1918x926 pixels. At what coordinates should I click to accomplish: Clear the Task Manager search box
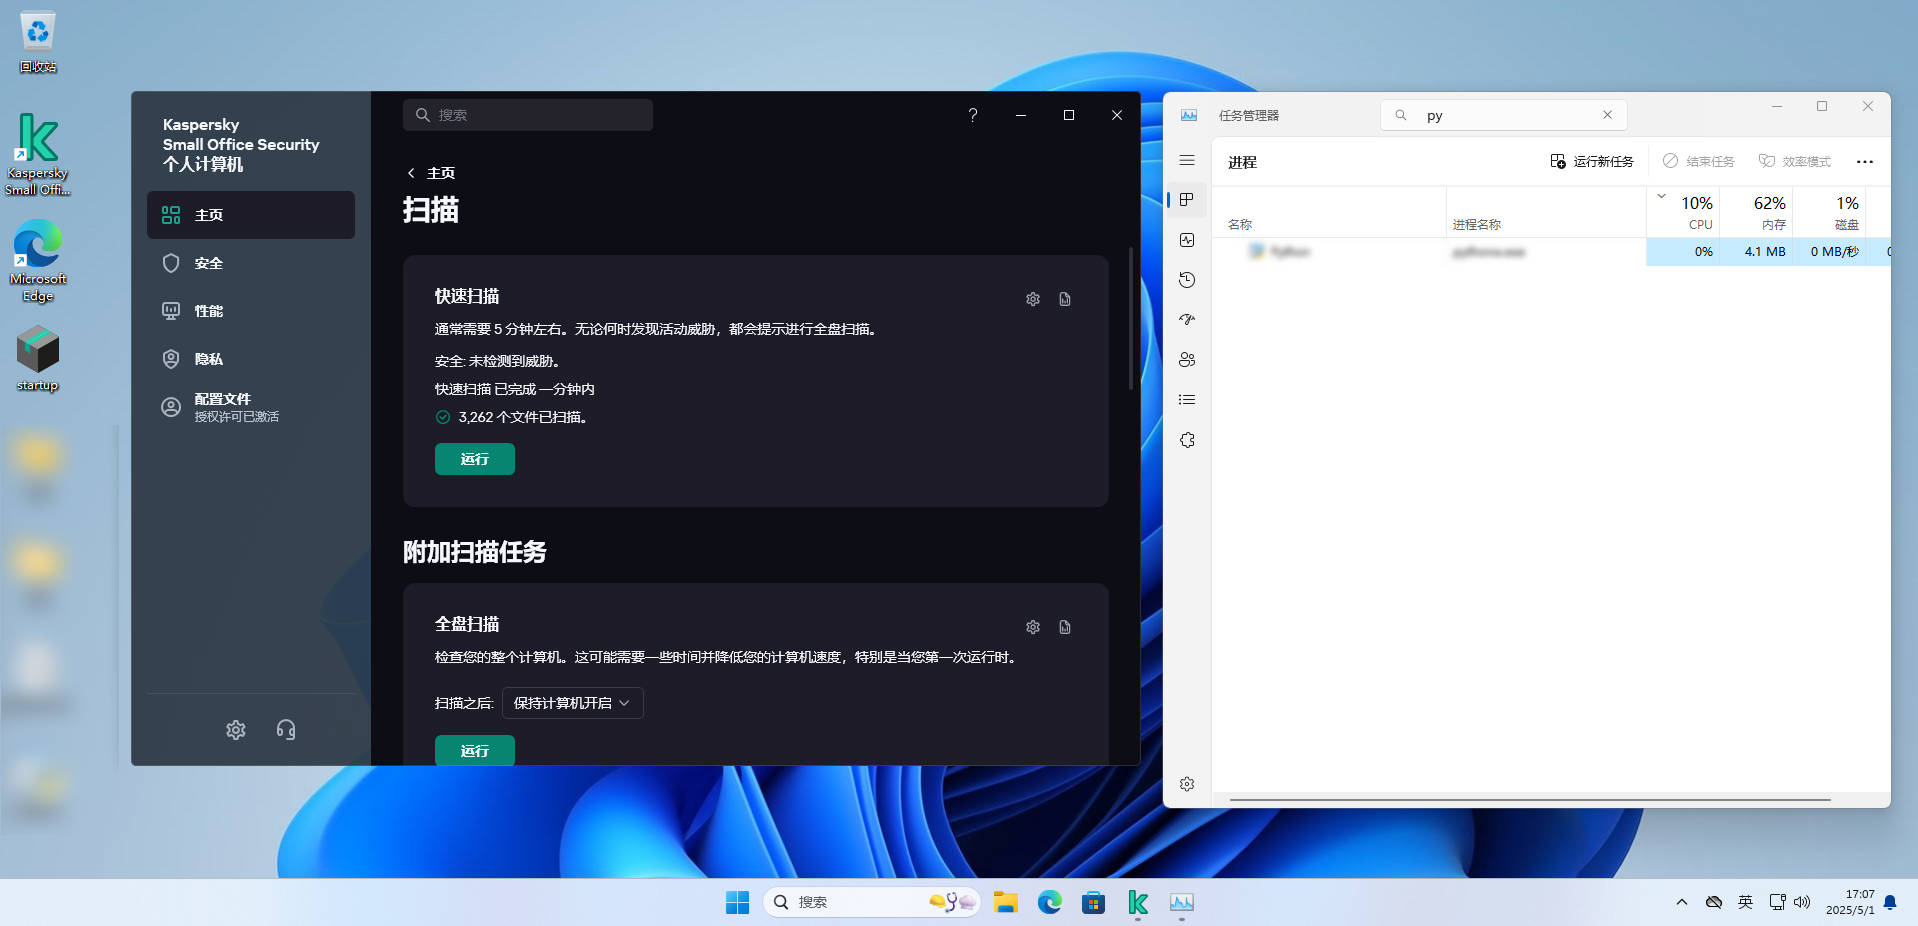1607,115
